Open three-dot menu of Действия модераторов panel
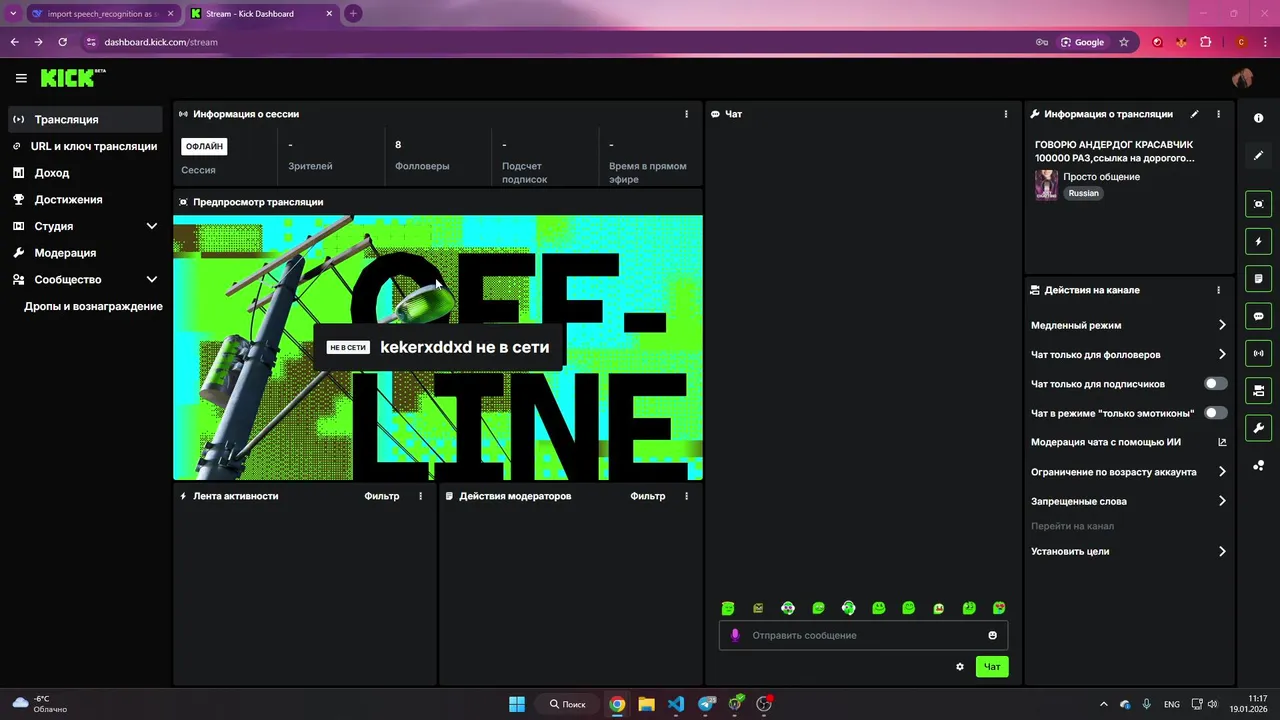The image size is (1280, 720). [686, 496]
